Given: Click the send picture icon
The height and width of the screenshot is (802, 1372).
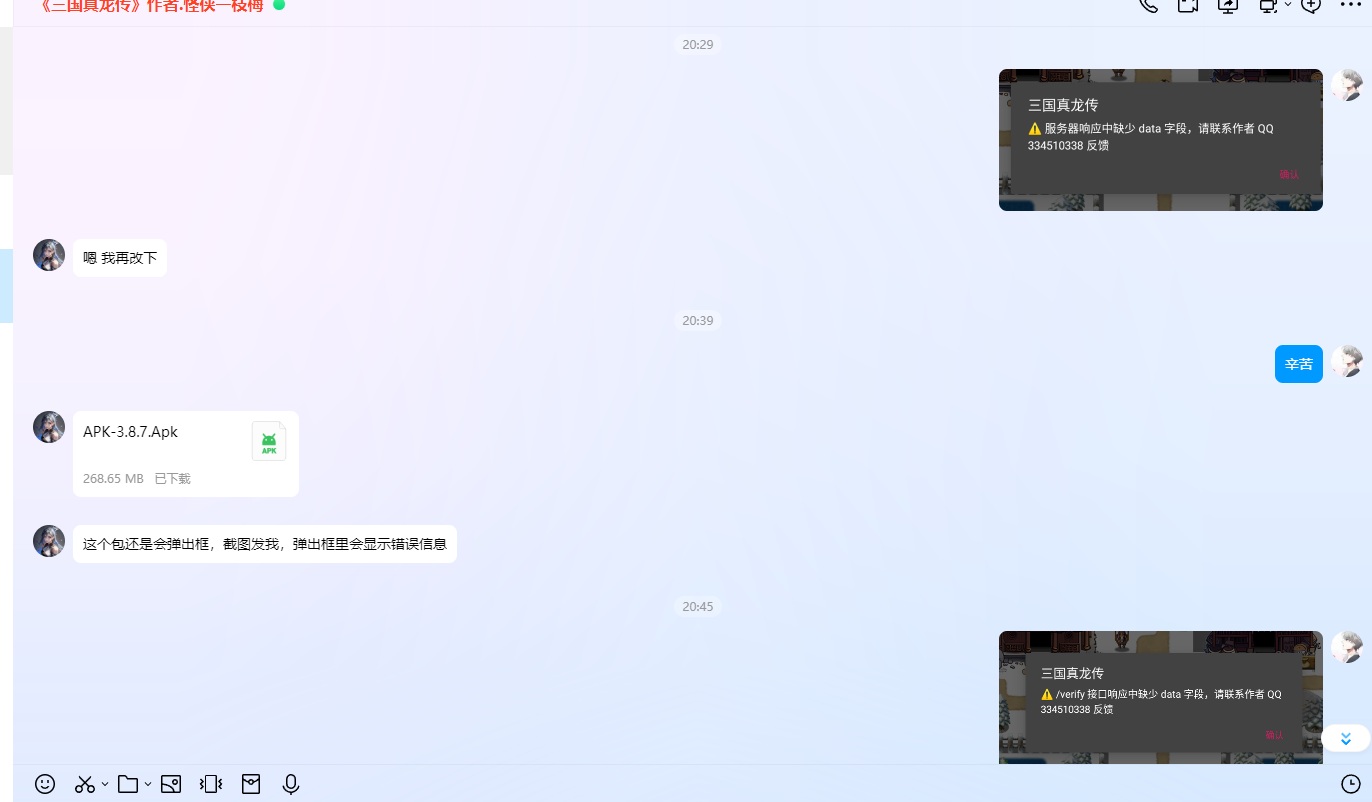Looking at the screenshot, I should click(171, 784).
